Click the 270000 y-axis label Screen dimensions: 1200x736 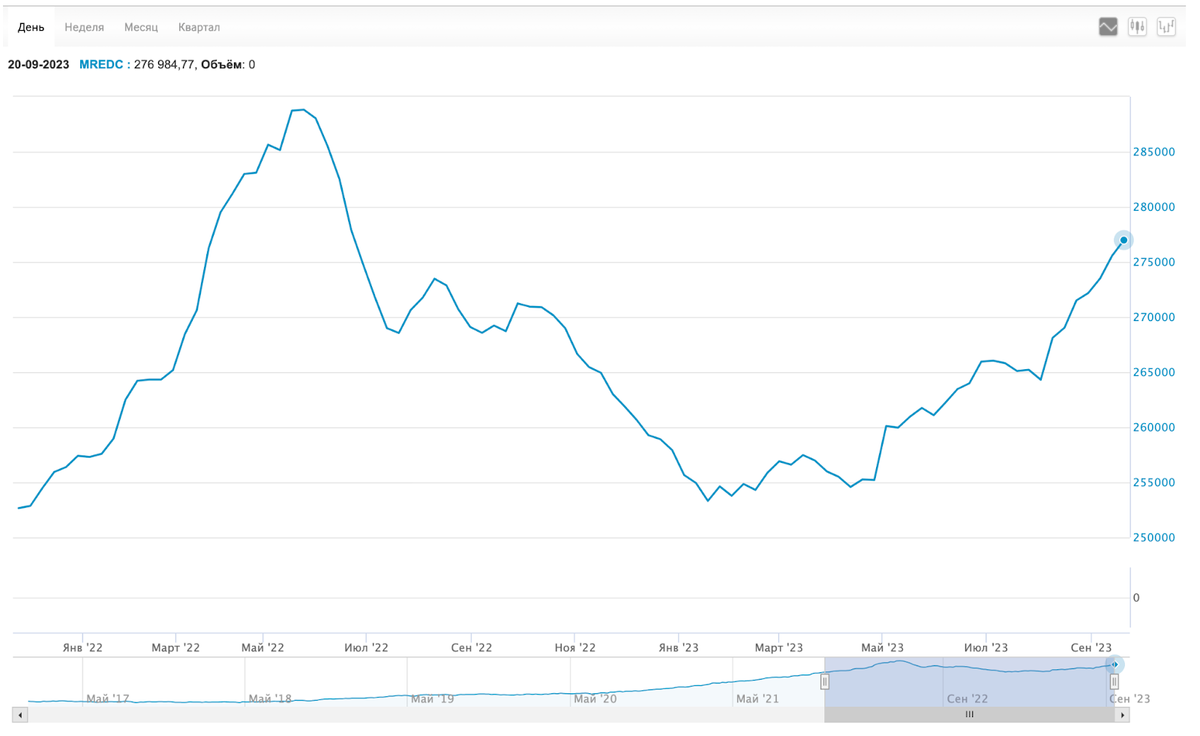point(1153,318)
